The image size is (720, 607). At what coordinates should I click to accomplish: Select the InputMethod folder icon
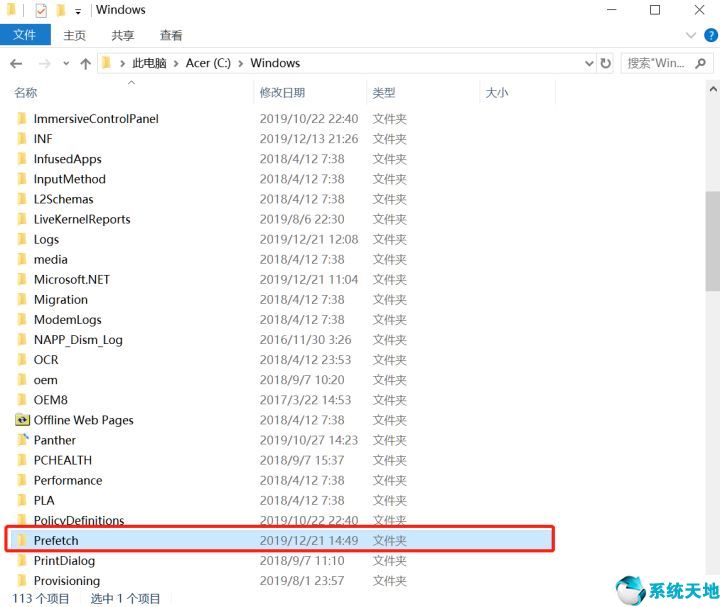pyautogui.click(x=22, y=179)
